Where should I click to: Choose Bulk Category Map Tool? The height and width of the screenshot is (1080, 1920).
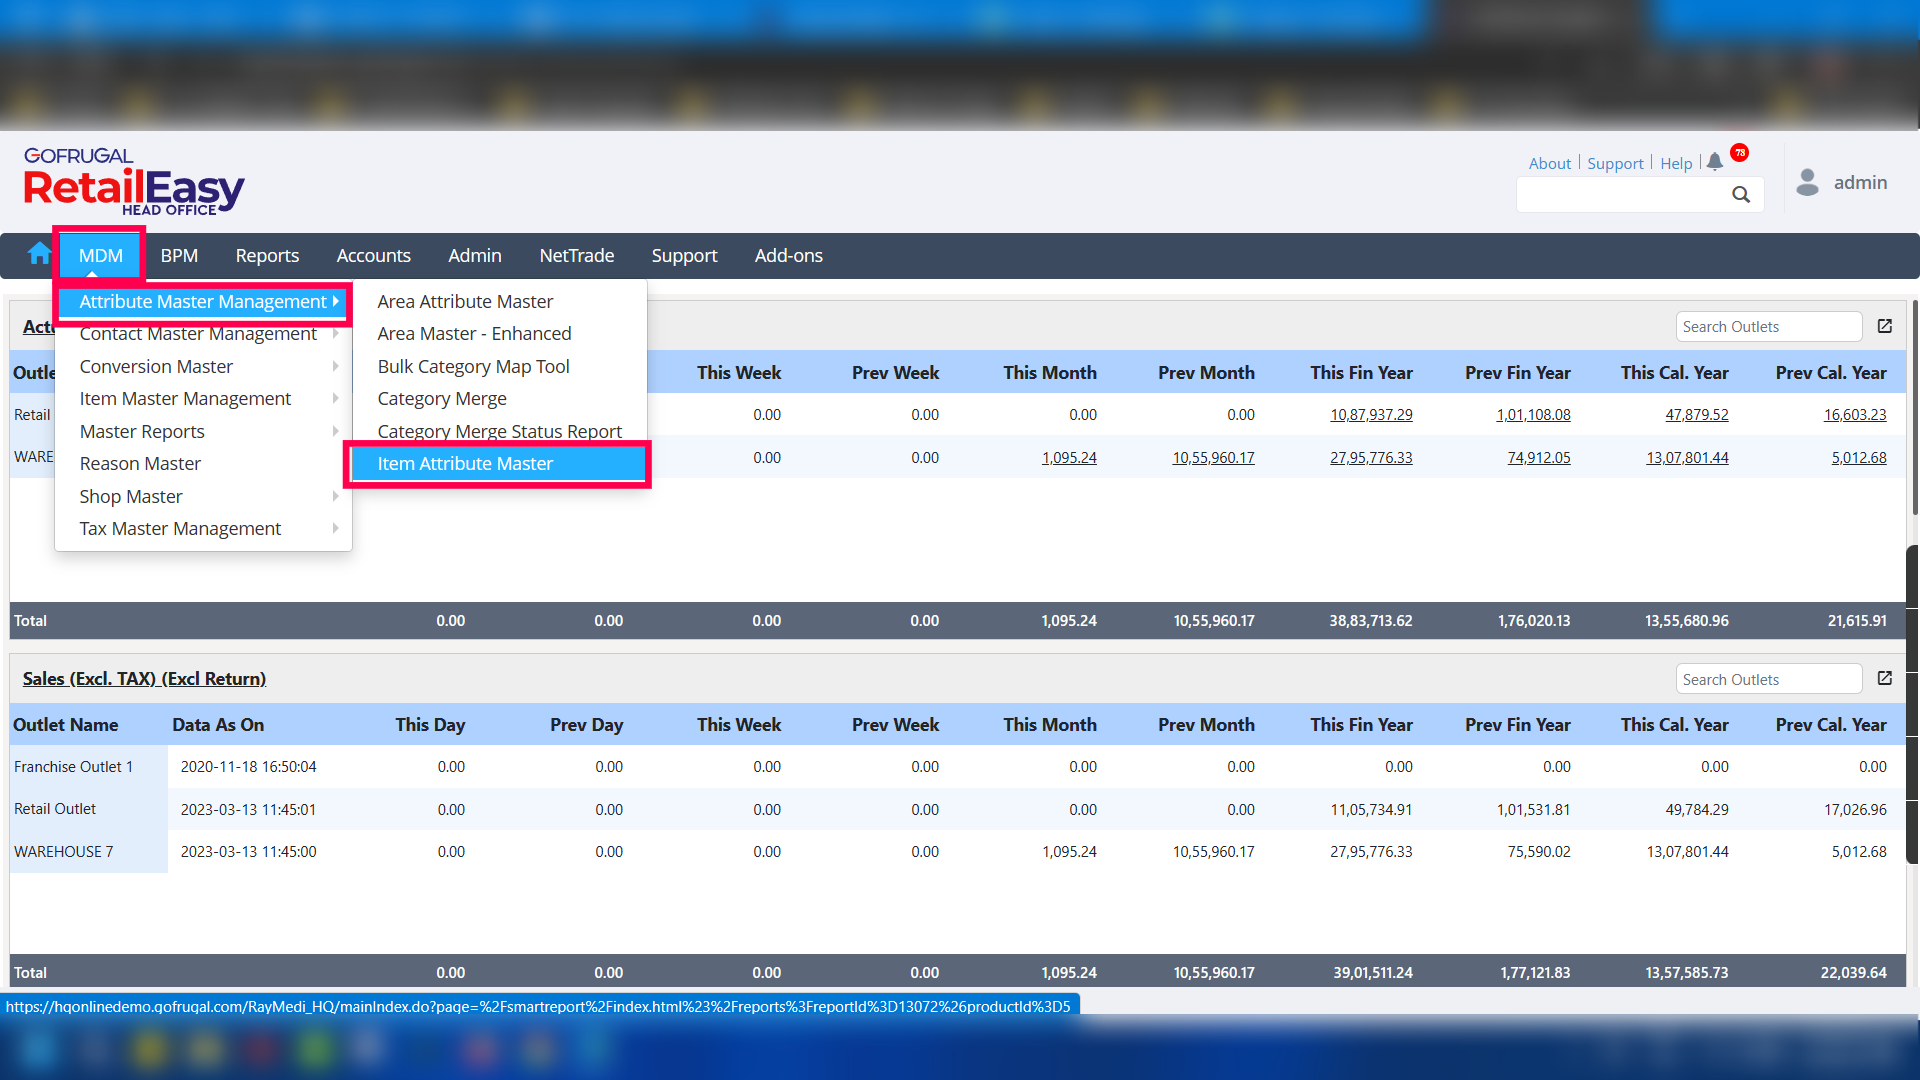[473, 367]
